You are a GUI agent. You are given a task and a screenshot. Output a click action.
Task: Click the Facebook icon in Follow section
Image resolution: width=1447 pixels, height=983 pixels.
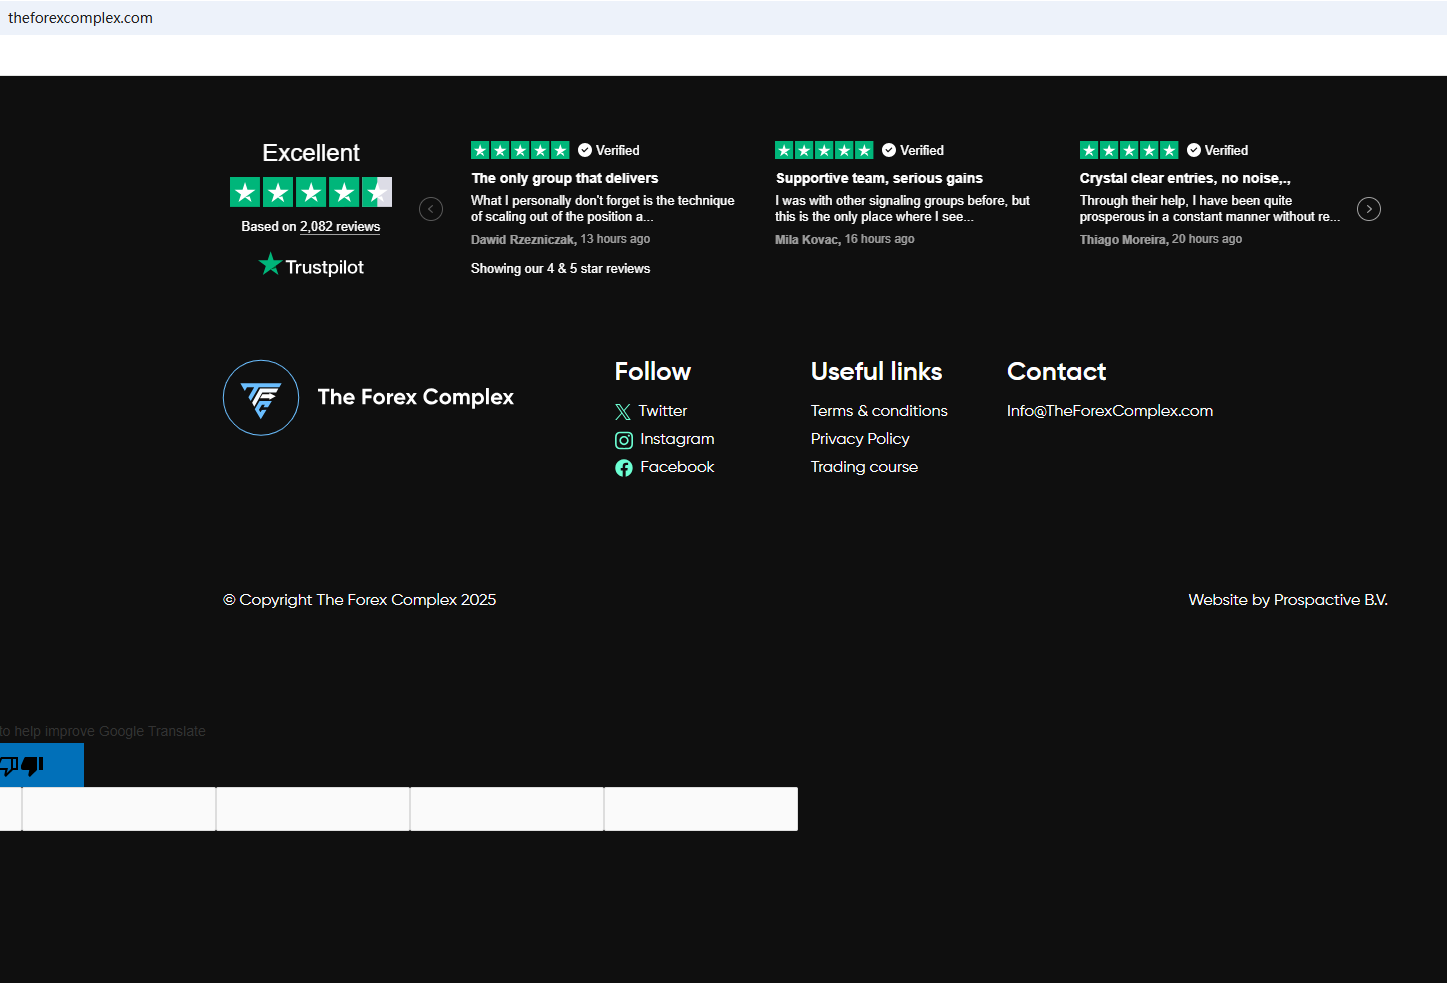[624, 468]
